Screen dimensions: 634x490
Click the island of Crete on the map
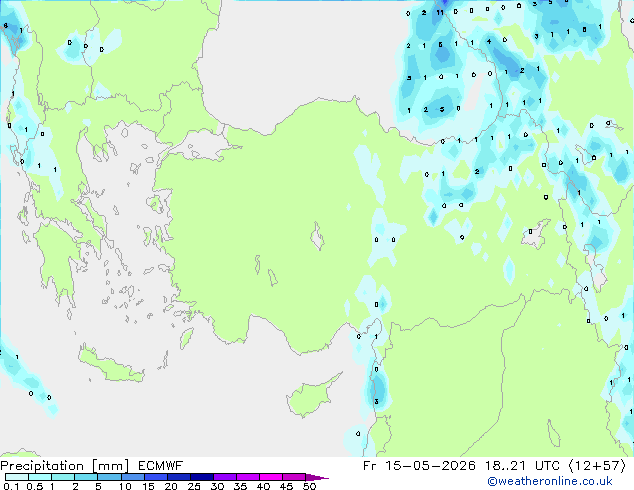tap(110, 365)
